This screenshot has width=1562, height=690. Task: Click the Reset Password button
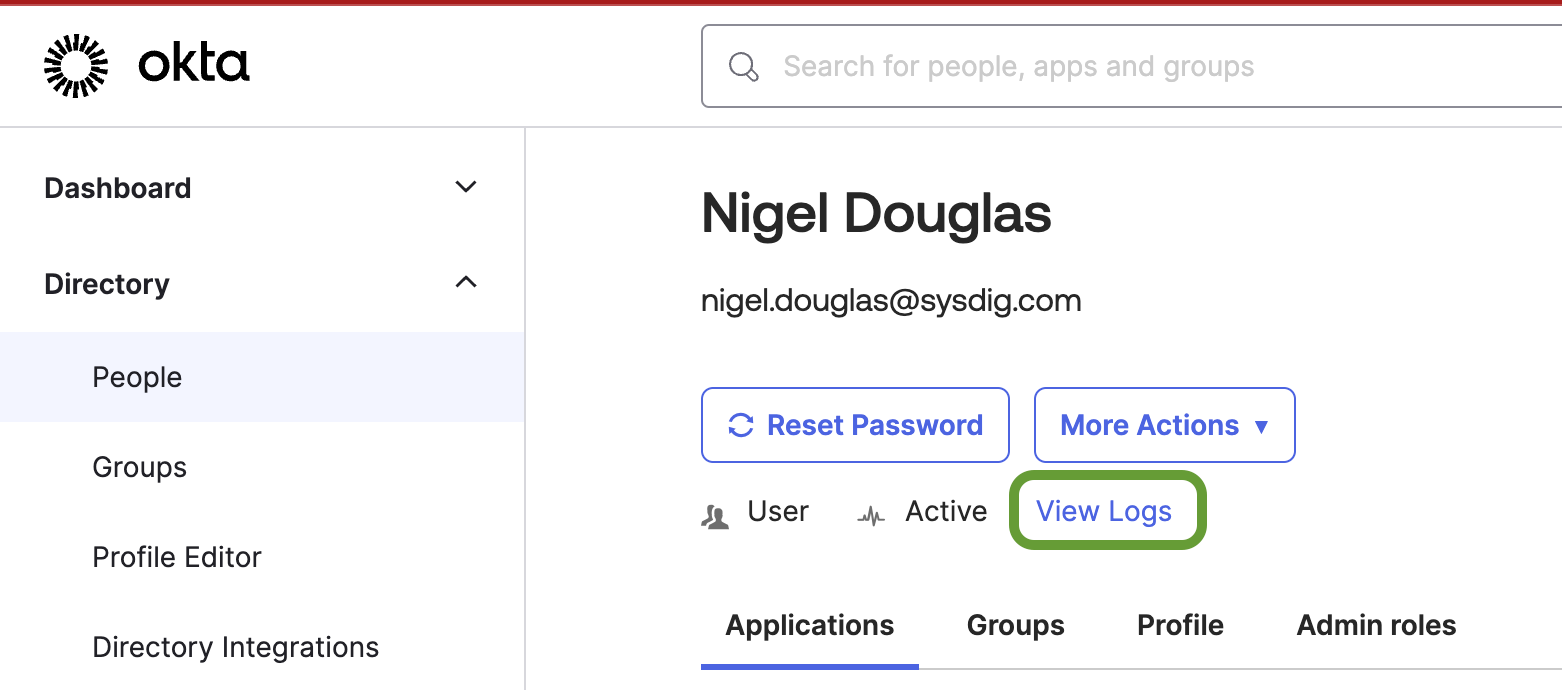855,425
